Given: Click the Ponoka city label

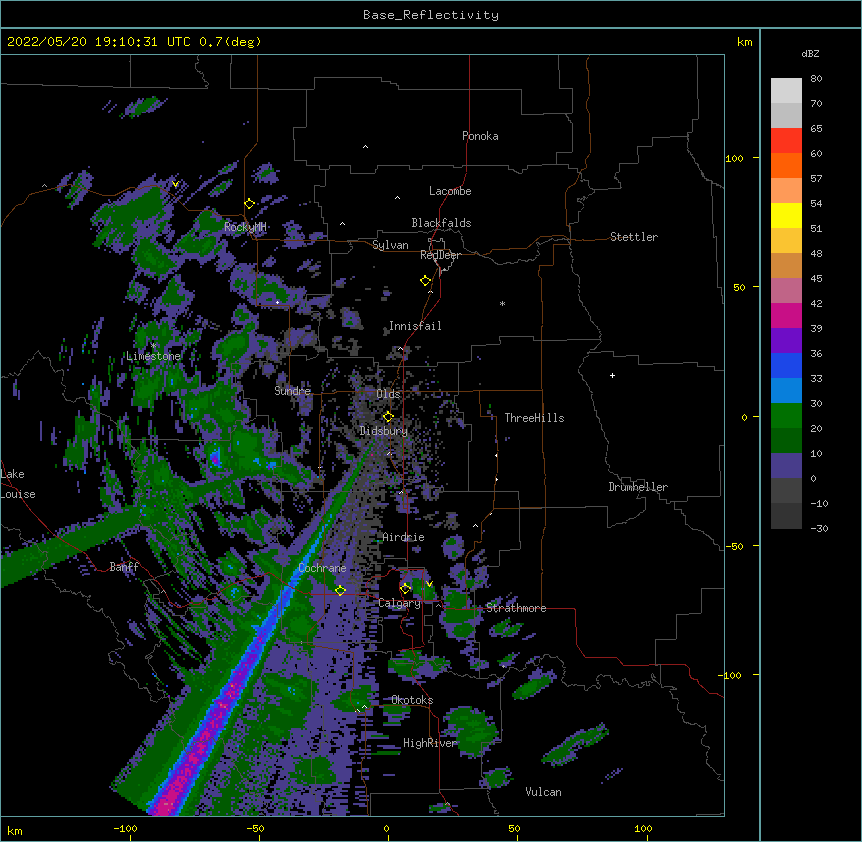Looking at the screenshot, I should (480, 136).
